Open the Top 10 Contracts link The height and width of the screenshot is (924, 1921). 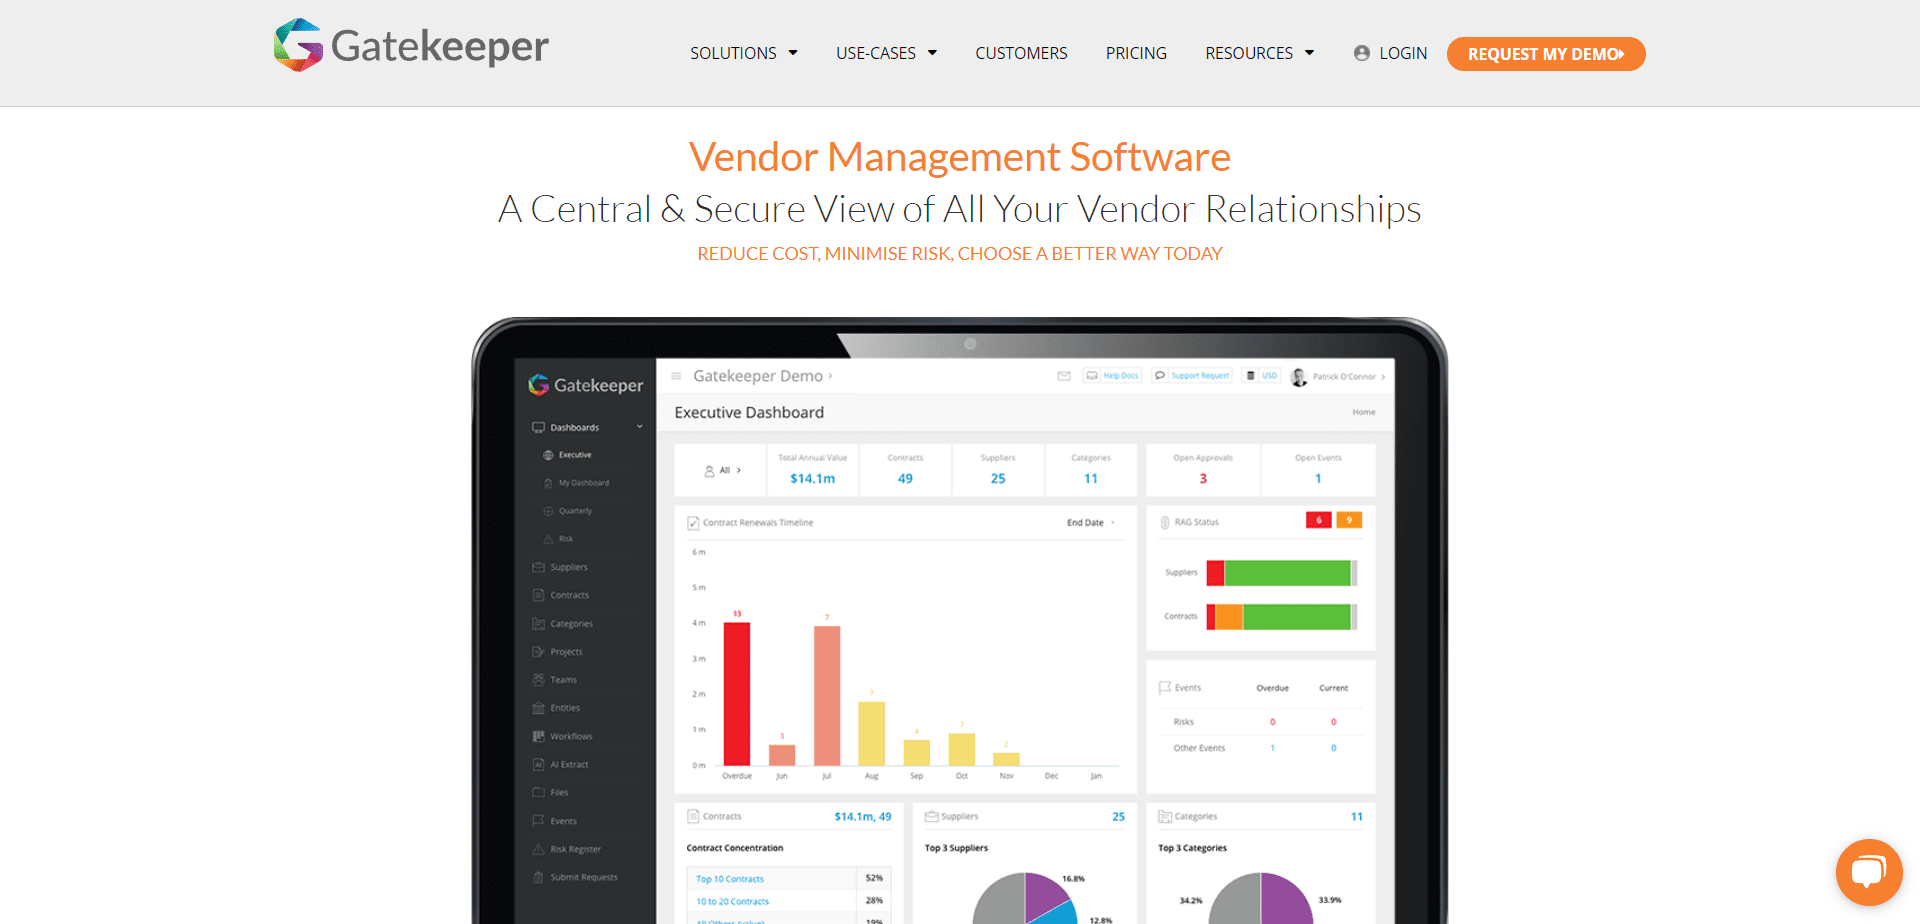tap(730, 879)
